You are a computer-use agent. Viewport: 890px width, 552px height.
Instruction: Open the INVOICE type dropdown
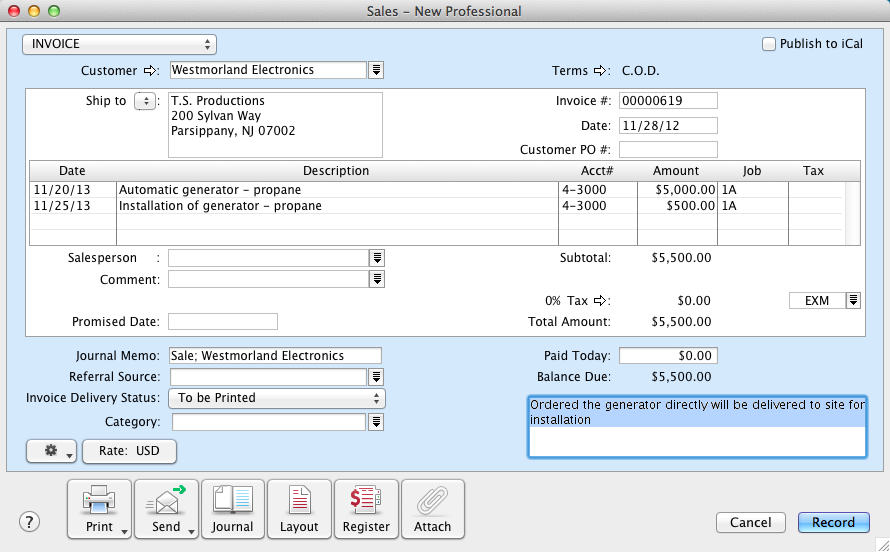(x=120, y=44)
